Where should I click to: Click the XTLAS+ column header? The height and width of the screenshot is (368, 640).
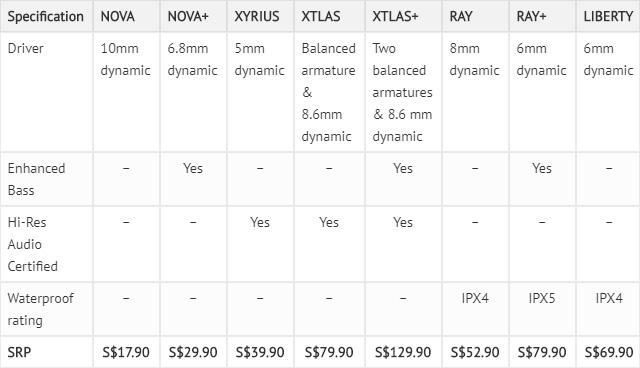tap(395, 16)
